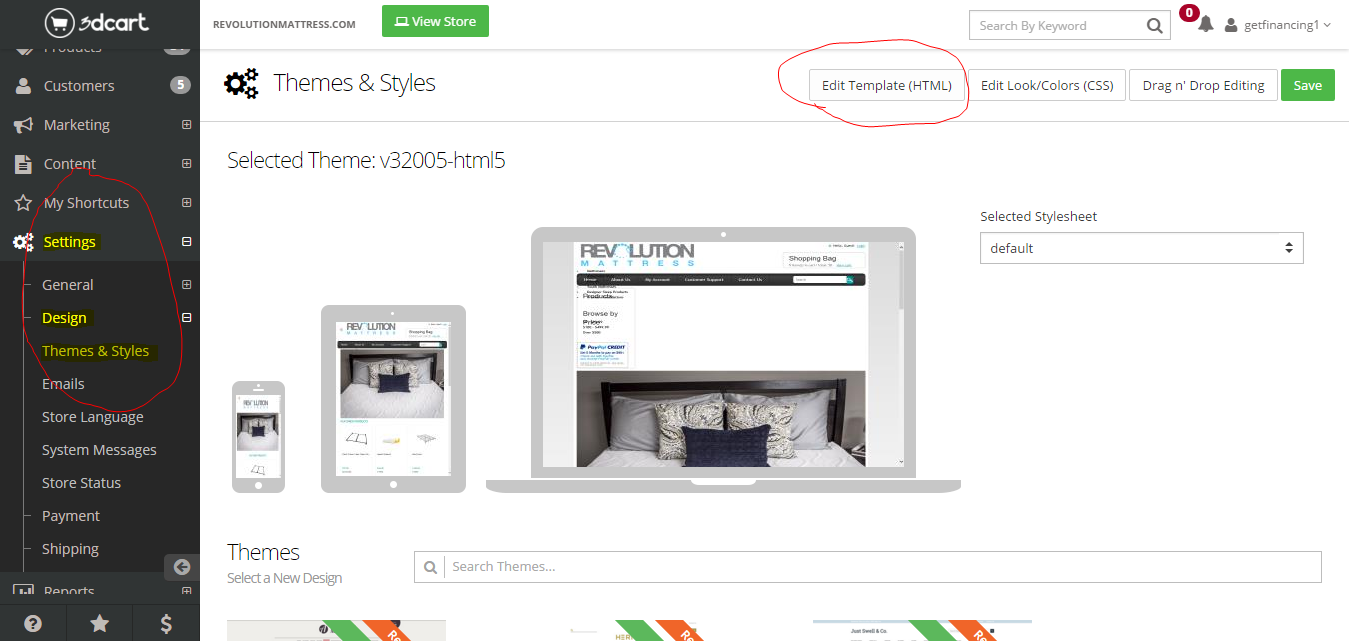Click the View Store button
Viewport: 1349px width, 641px height.
pyautogui.click(x=435, y=21)
